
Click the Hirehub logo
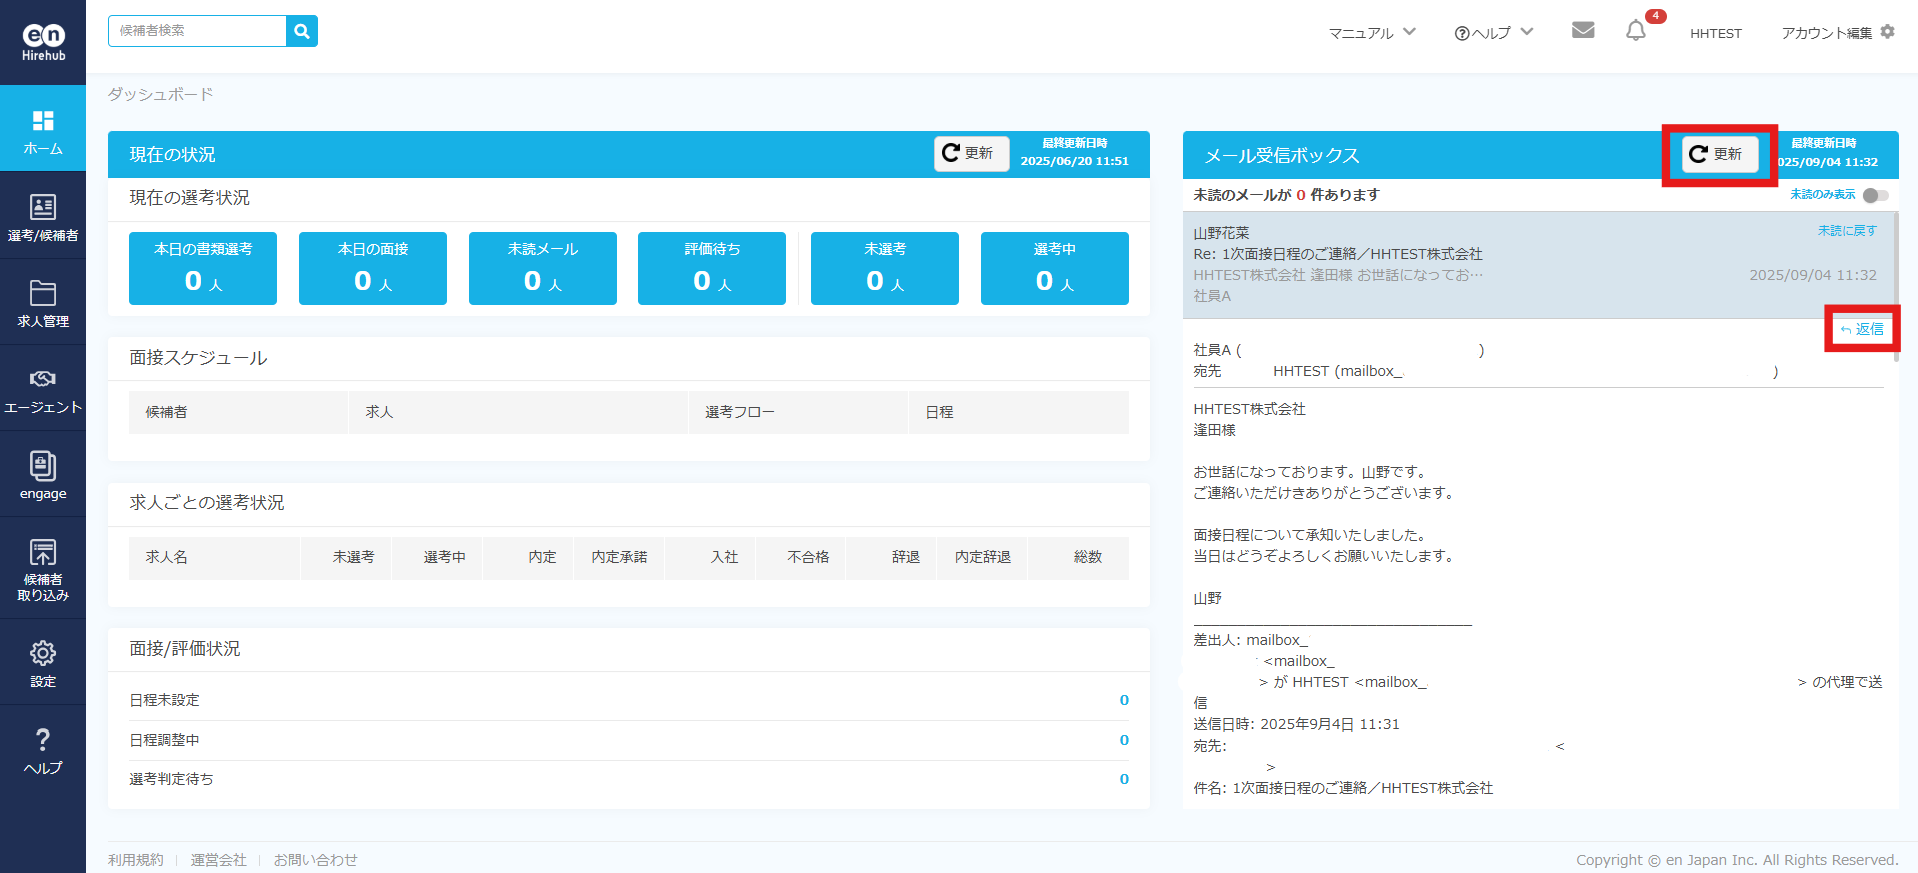coord(43,42)
